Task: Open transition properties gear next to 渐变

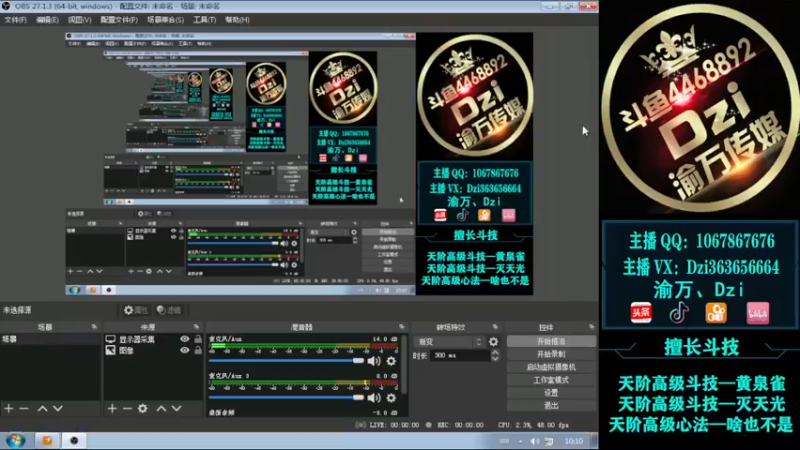Action: (x=493, y=342)
